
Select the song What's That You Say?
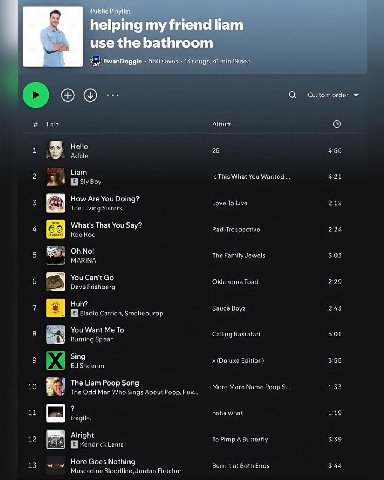click(106, 225)
